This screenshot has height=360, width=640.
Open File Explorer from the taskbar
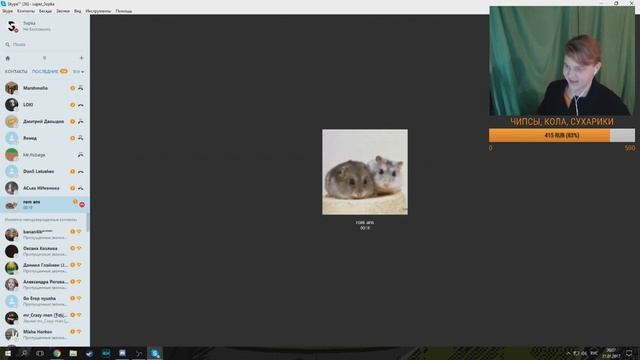(73, 353)
